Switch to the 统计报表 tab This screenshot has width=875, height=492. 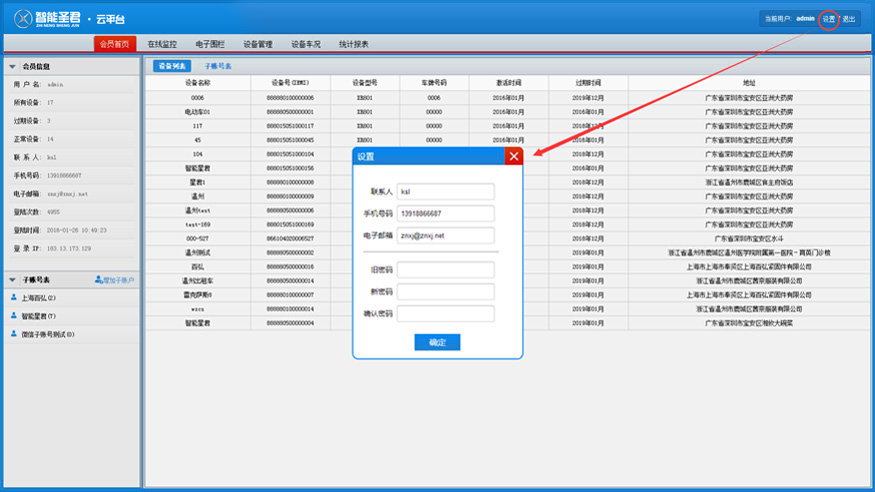(353, 44)
